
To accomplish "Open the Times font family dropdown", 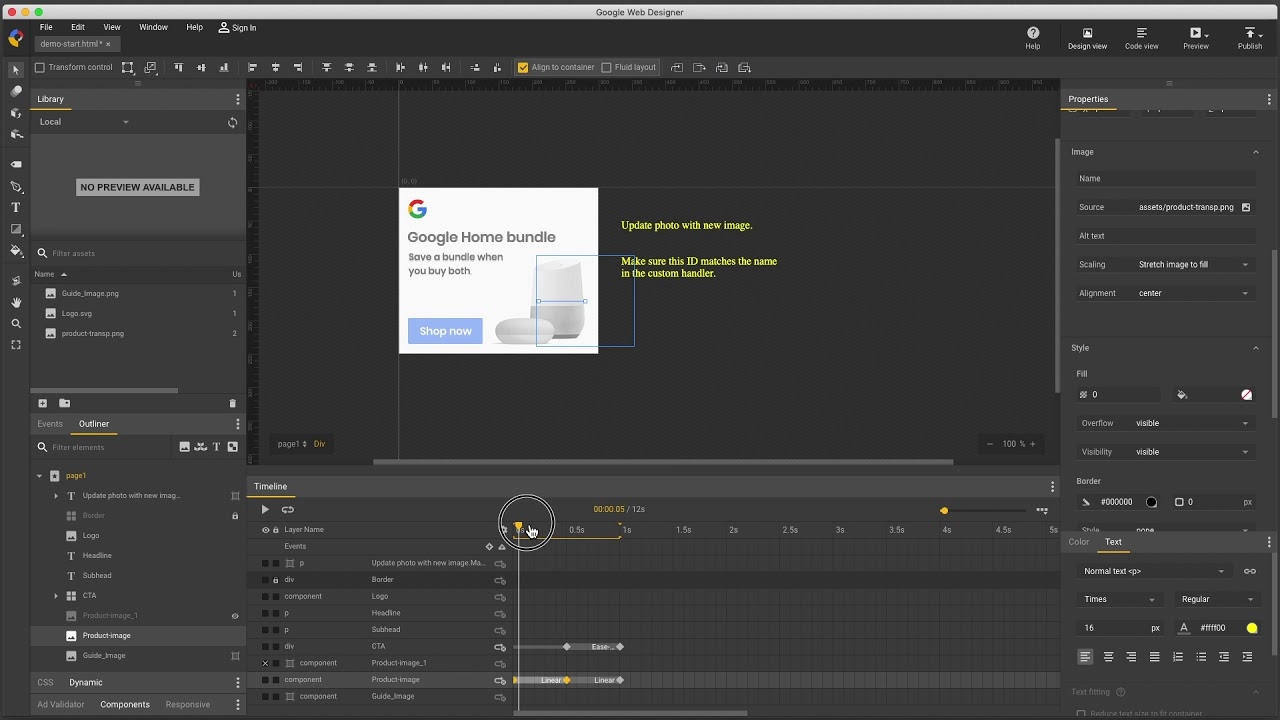I will pos(1119,599).
